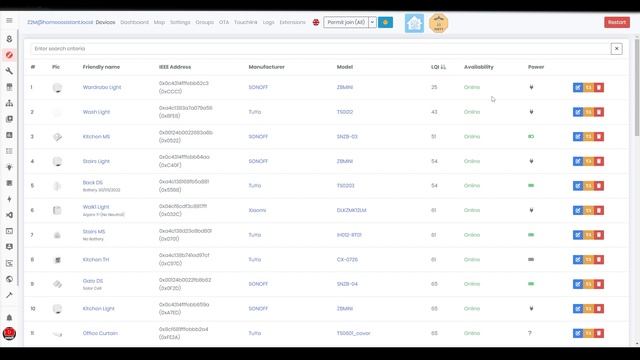Expand the Permit join dropdown arrow
Viewport: 640px width, 360px height.
click(x=372, y=22)
